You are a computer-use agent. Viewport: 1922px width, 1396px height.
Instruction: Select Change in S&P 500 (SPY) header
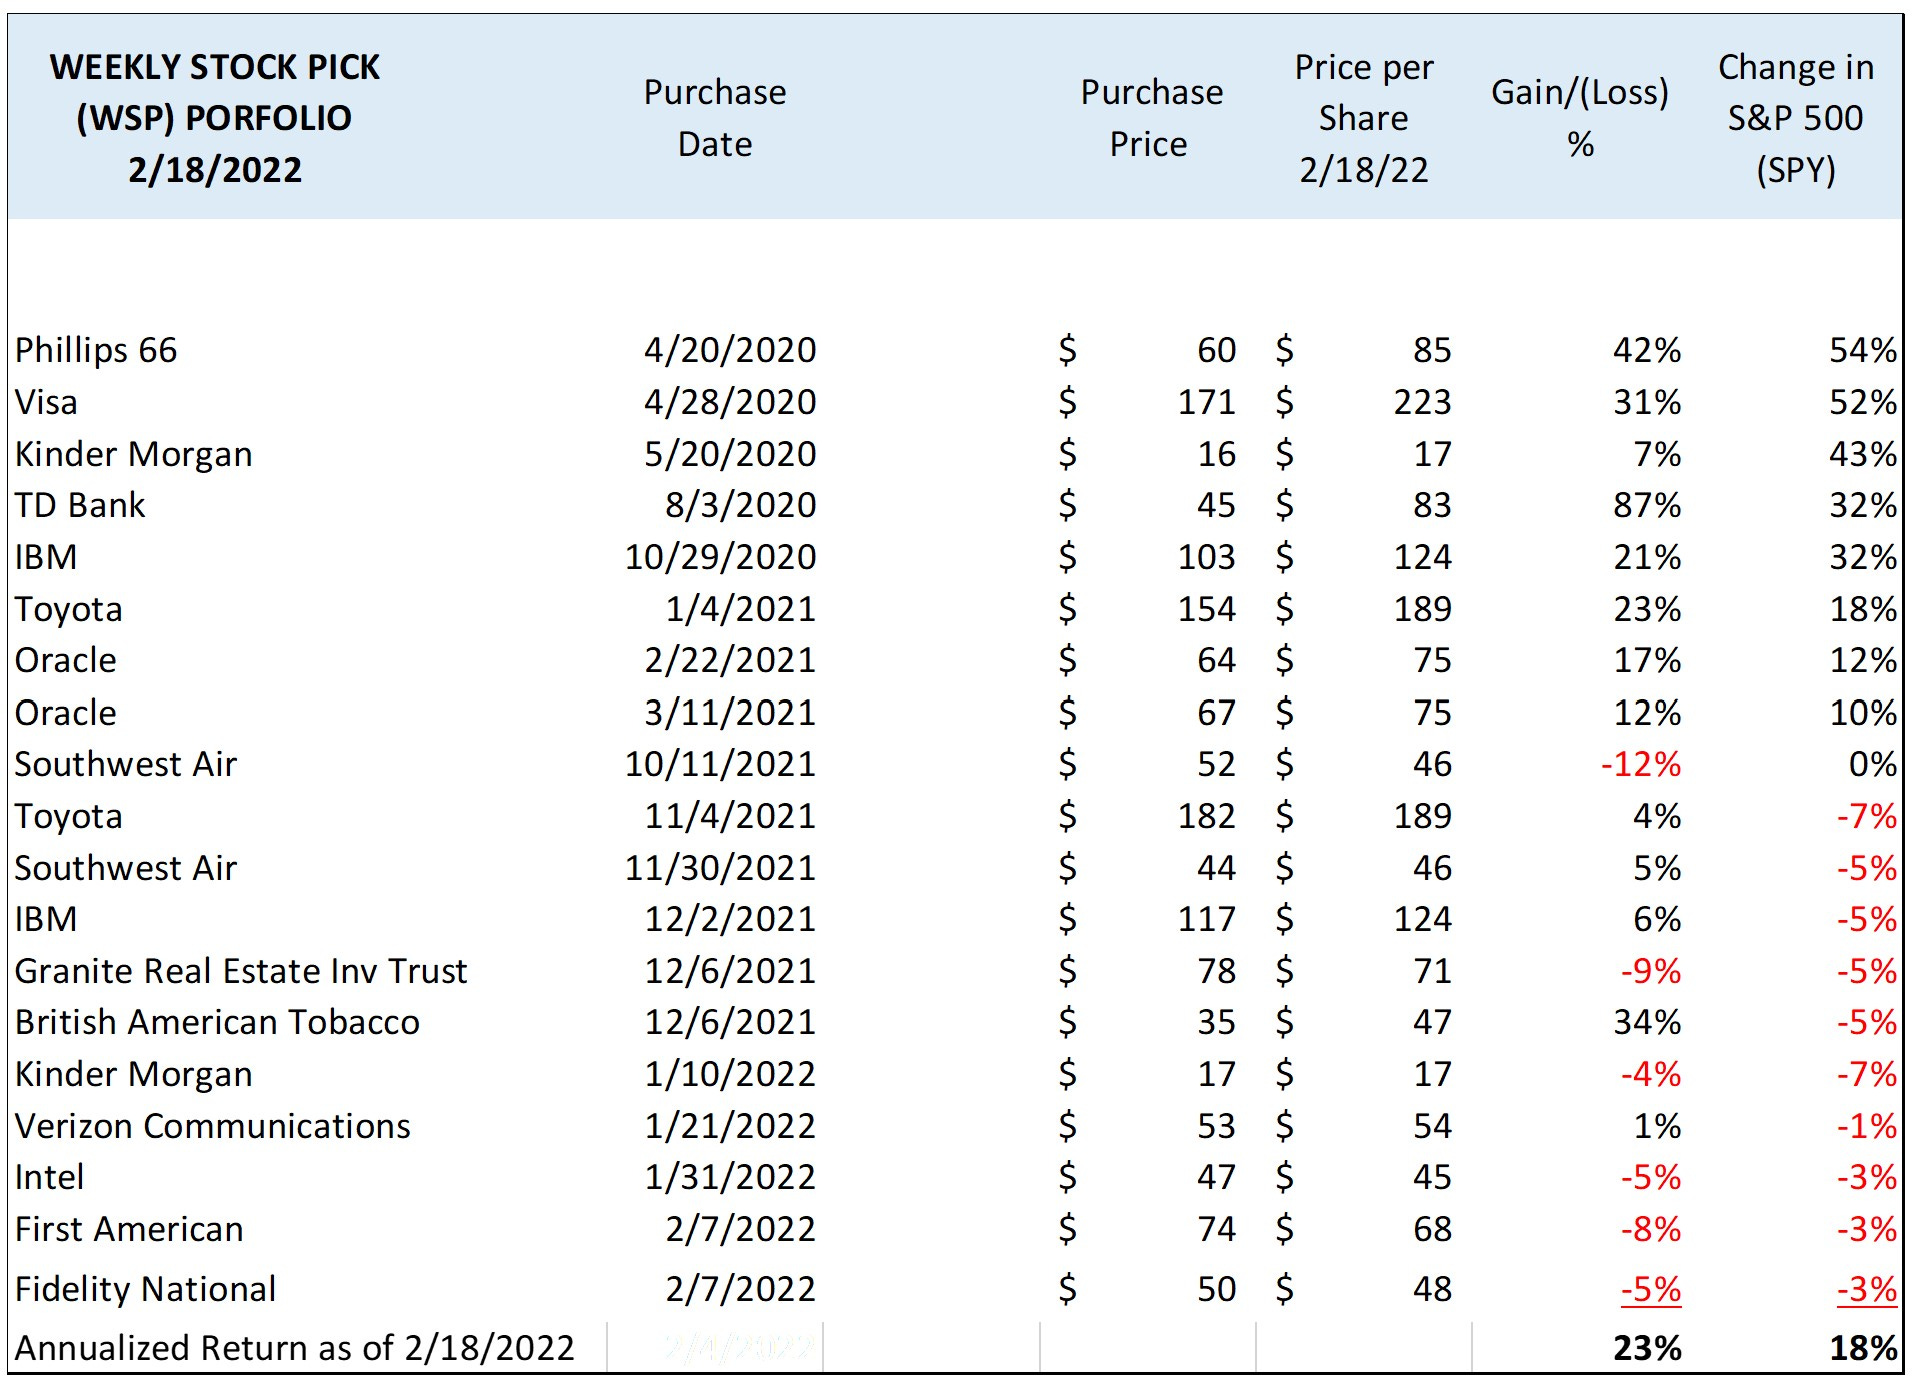click(1796, 118)
